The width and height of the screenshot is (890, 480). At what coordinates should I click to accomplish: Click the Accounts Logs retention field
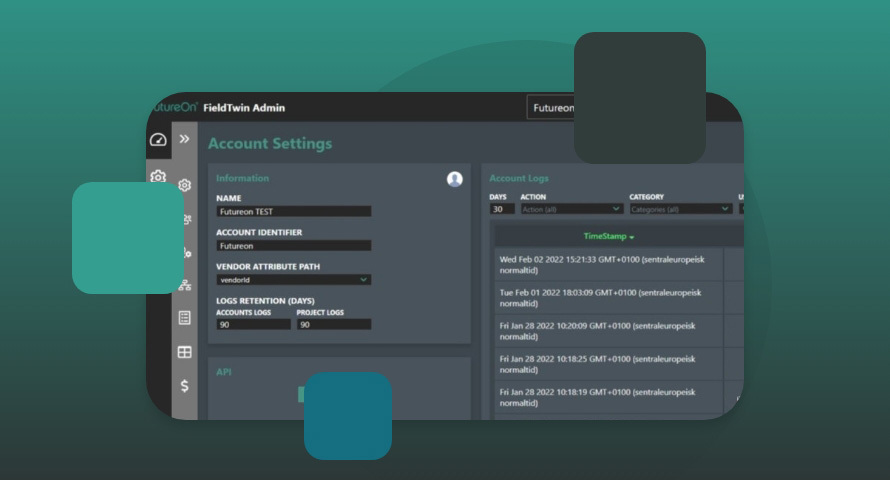[x=253, y=325]
